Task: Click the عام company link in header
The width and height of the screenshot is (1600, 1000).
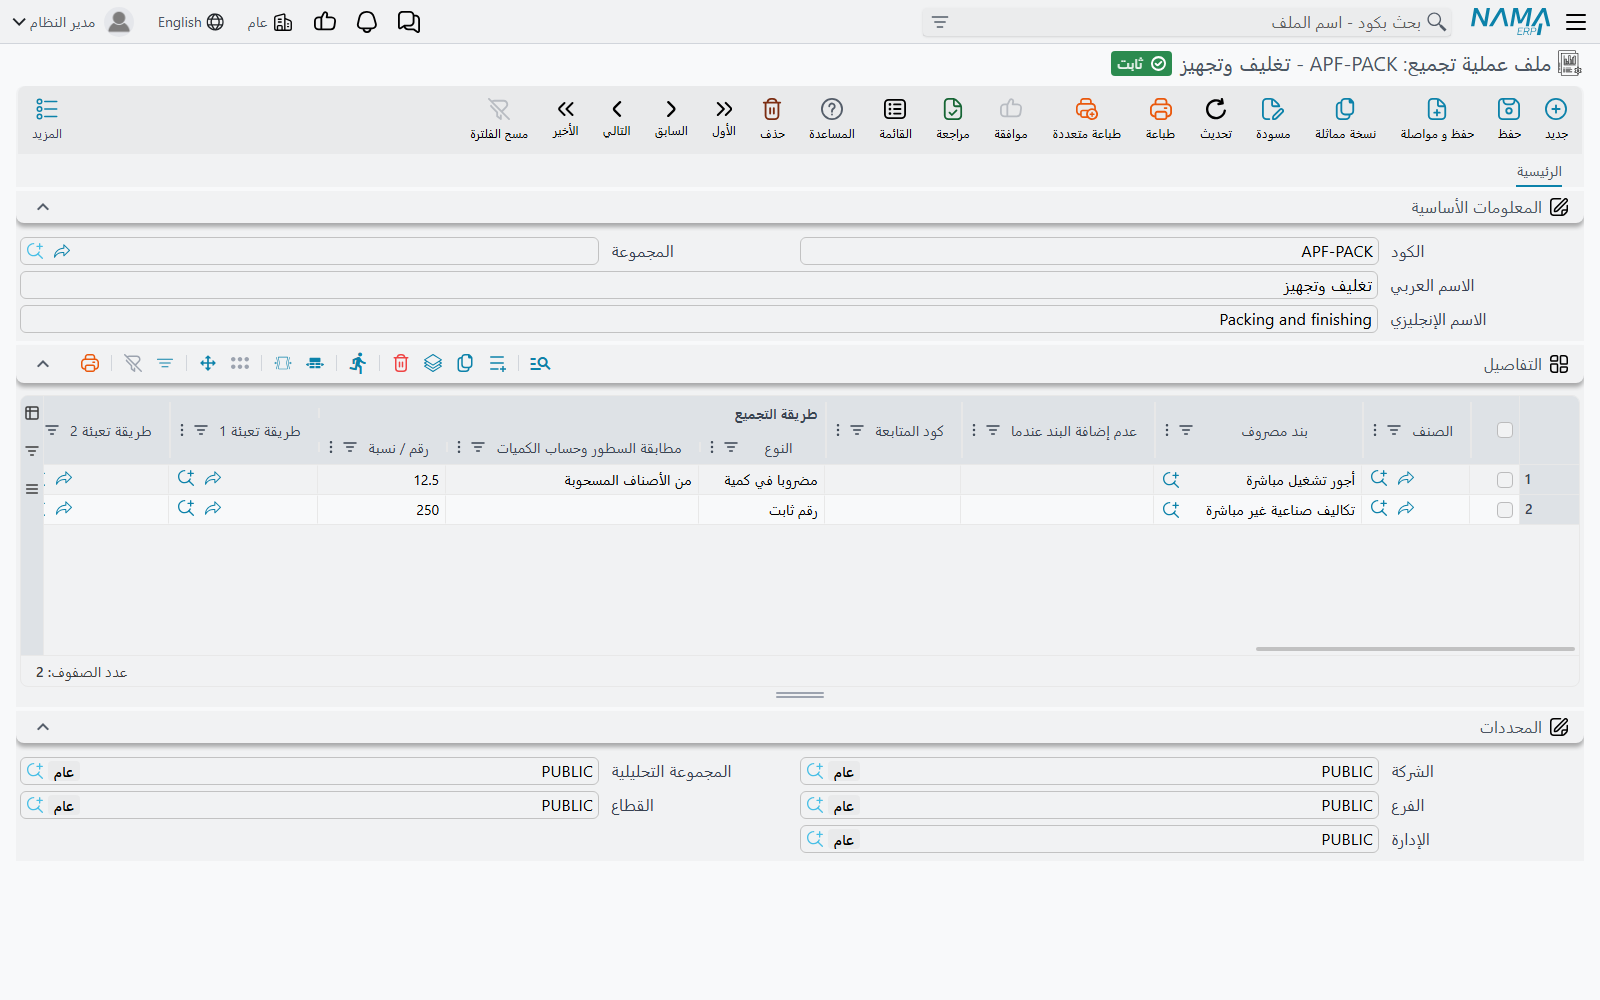Action: pos(270,22)
